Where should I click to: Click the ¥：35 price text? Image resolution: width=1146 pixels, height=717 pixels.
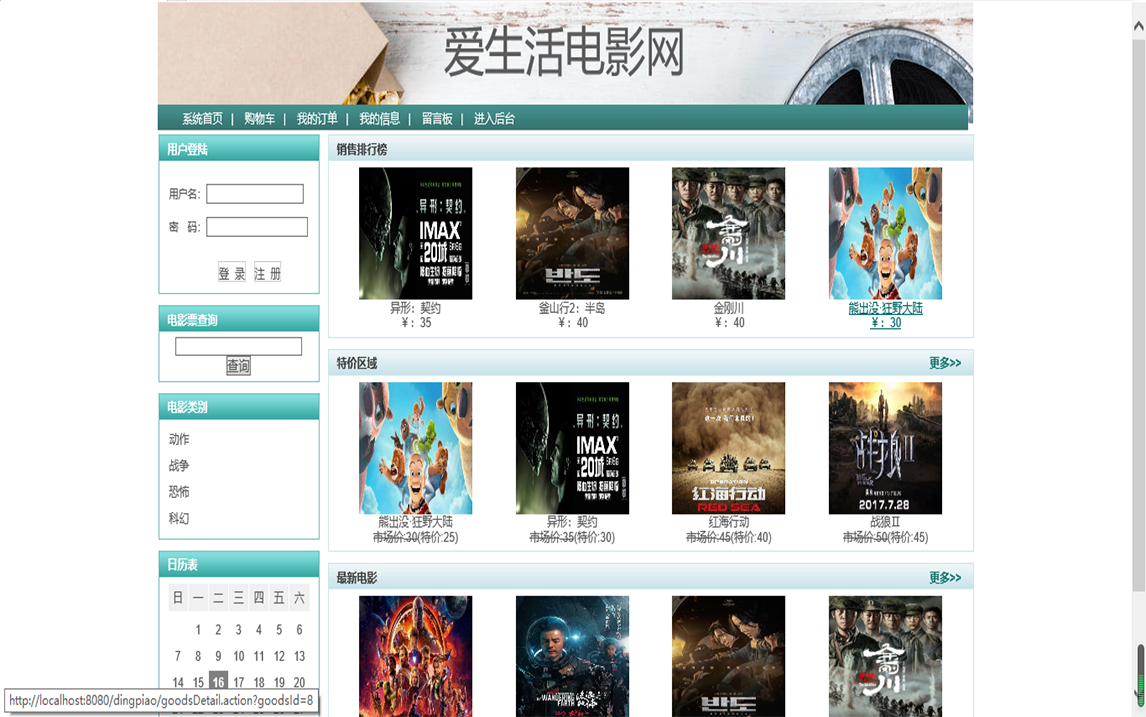tap(415, 323)
